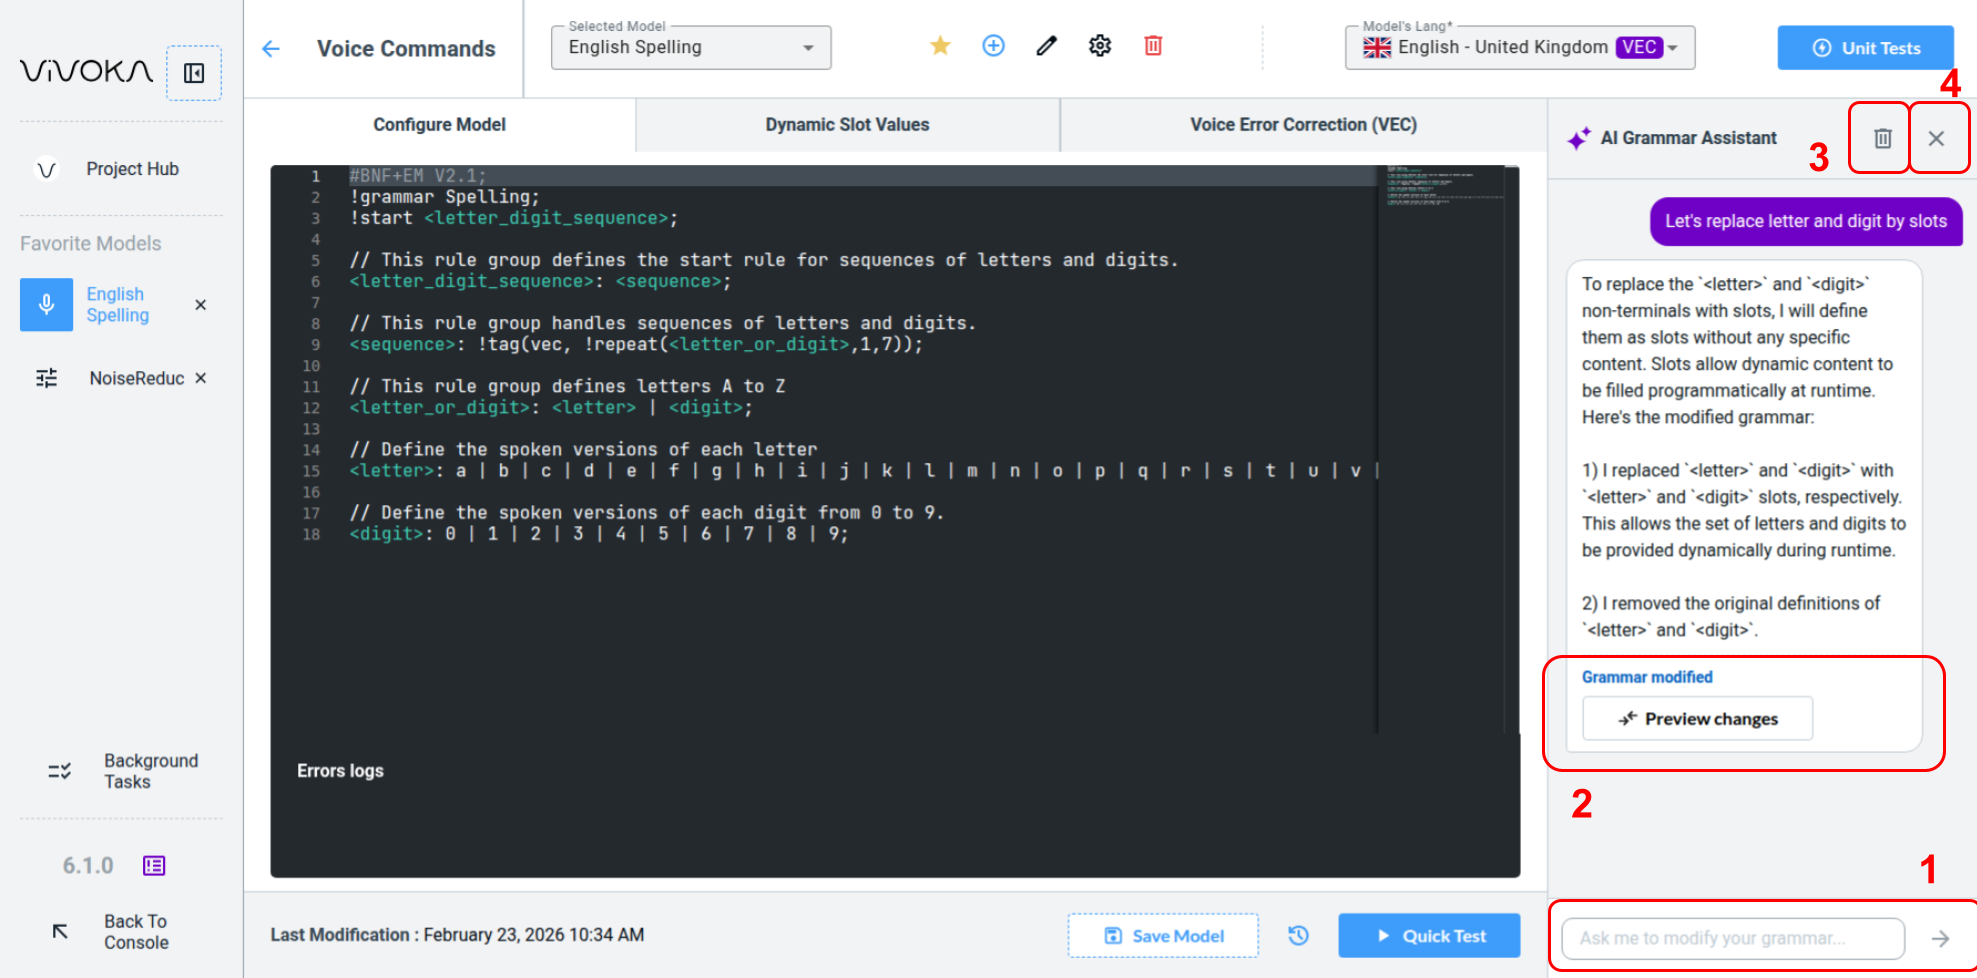Image resolution: width=1977 pixels, height=978 pixels.
Task: Open Voice Error Correction (VEC) tab
Action: point(1302,125)
